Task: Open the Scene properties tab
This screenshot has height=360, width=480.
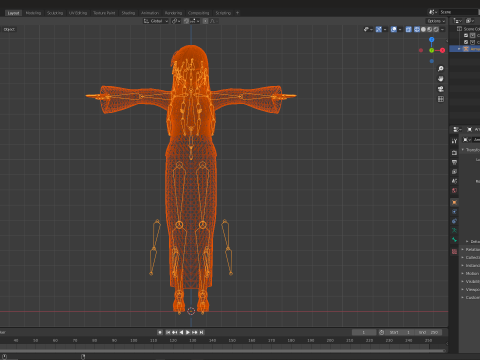Action: 454,181
